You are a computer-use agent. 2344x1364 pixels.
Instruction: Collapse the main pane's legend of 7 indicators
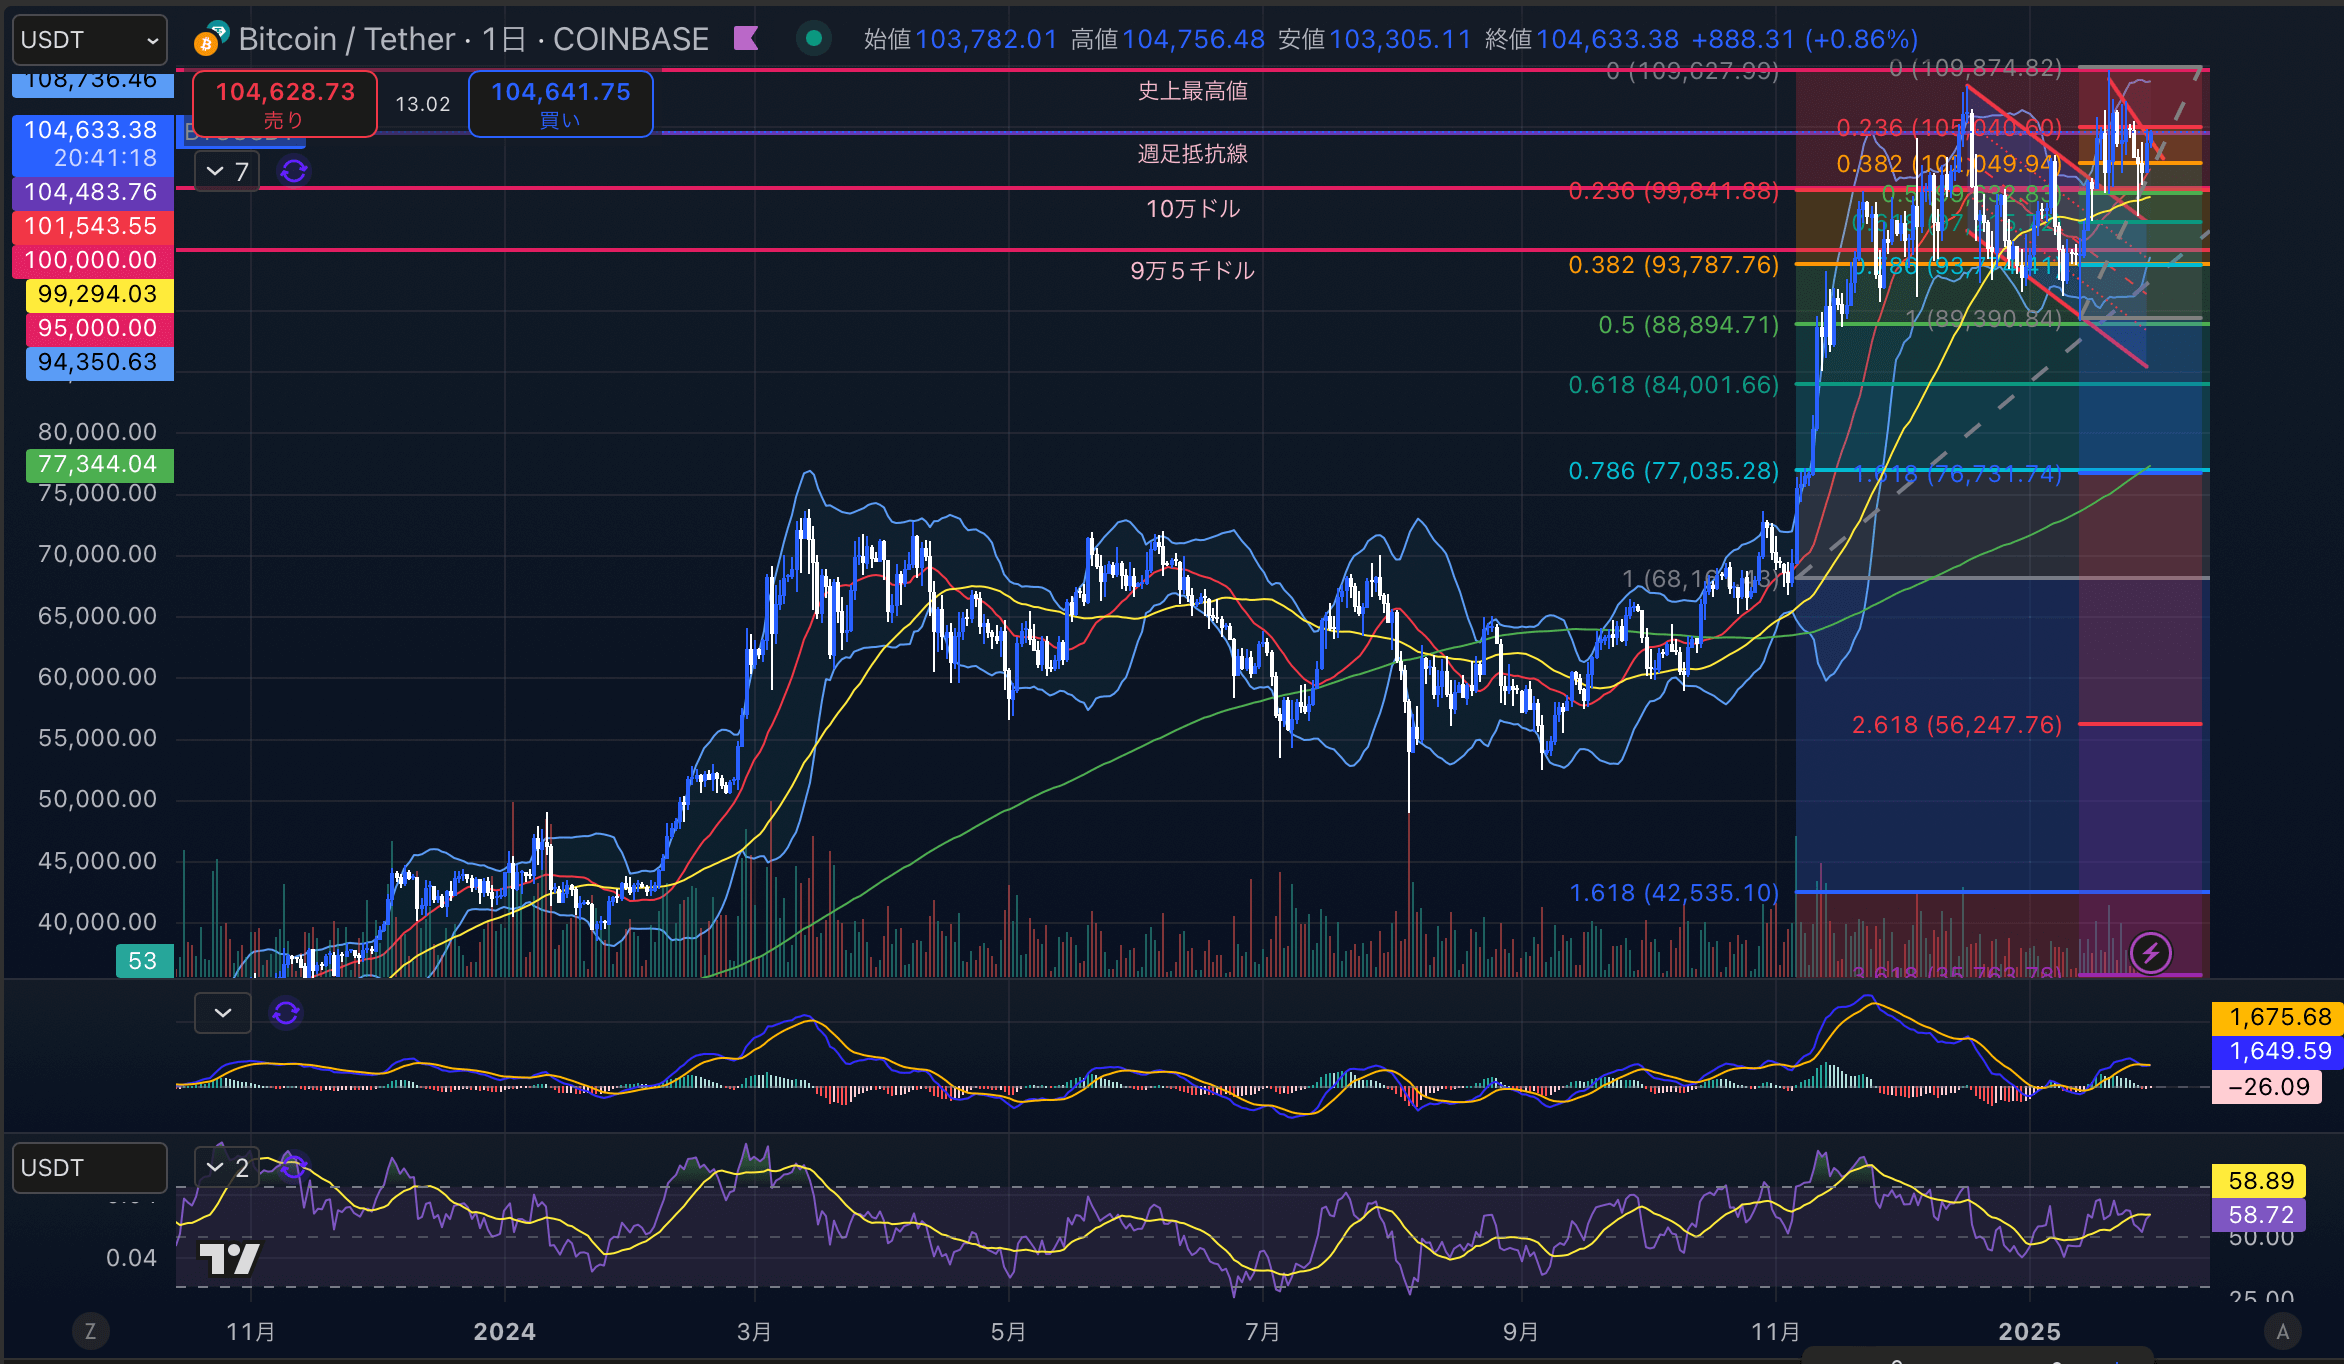227,172
